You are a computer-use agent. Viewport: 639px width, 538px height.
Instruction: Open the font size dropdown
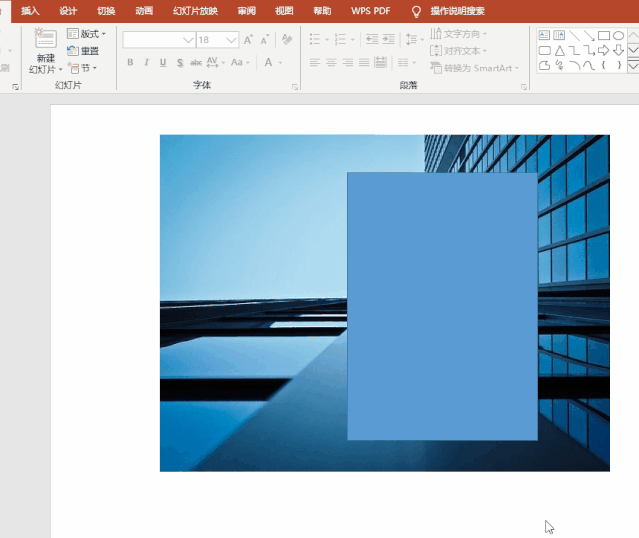click(232, 40)
